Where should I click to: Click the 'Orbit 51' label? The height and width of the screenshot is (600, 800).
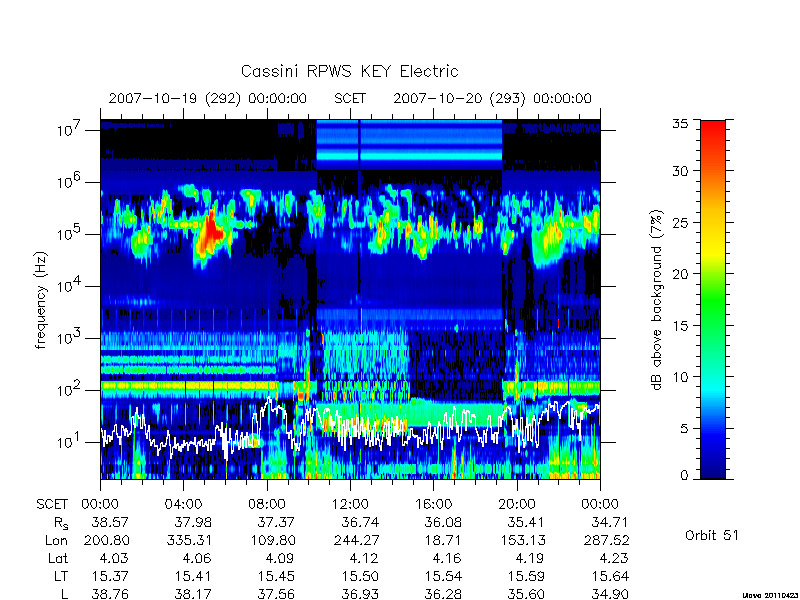pyautogui.click(x=712, y=535)
